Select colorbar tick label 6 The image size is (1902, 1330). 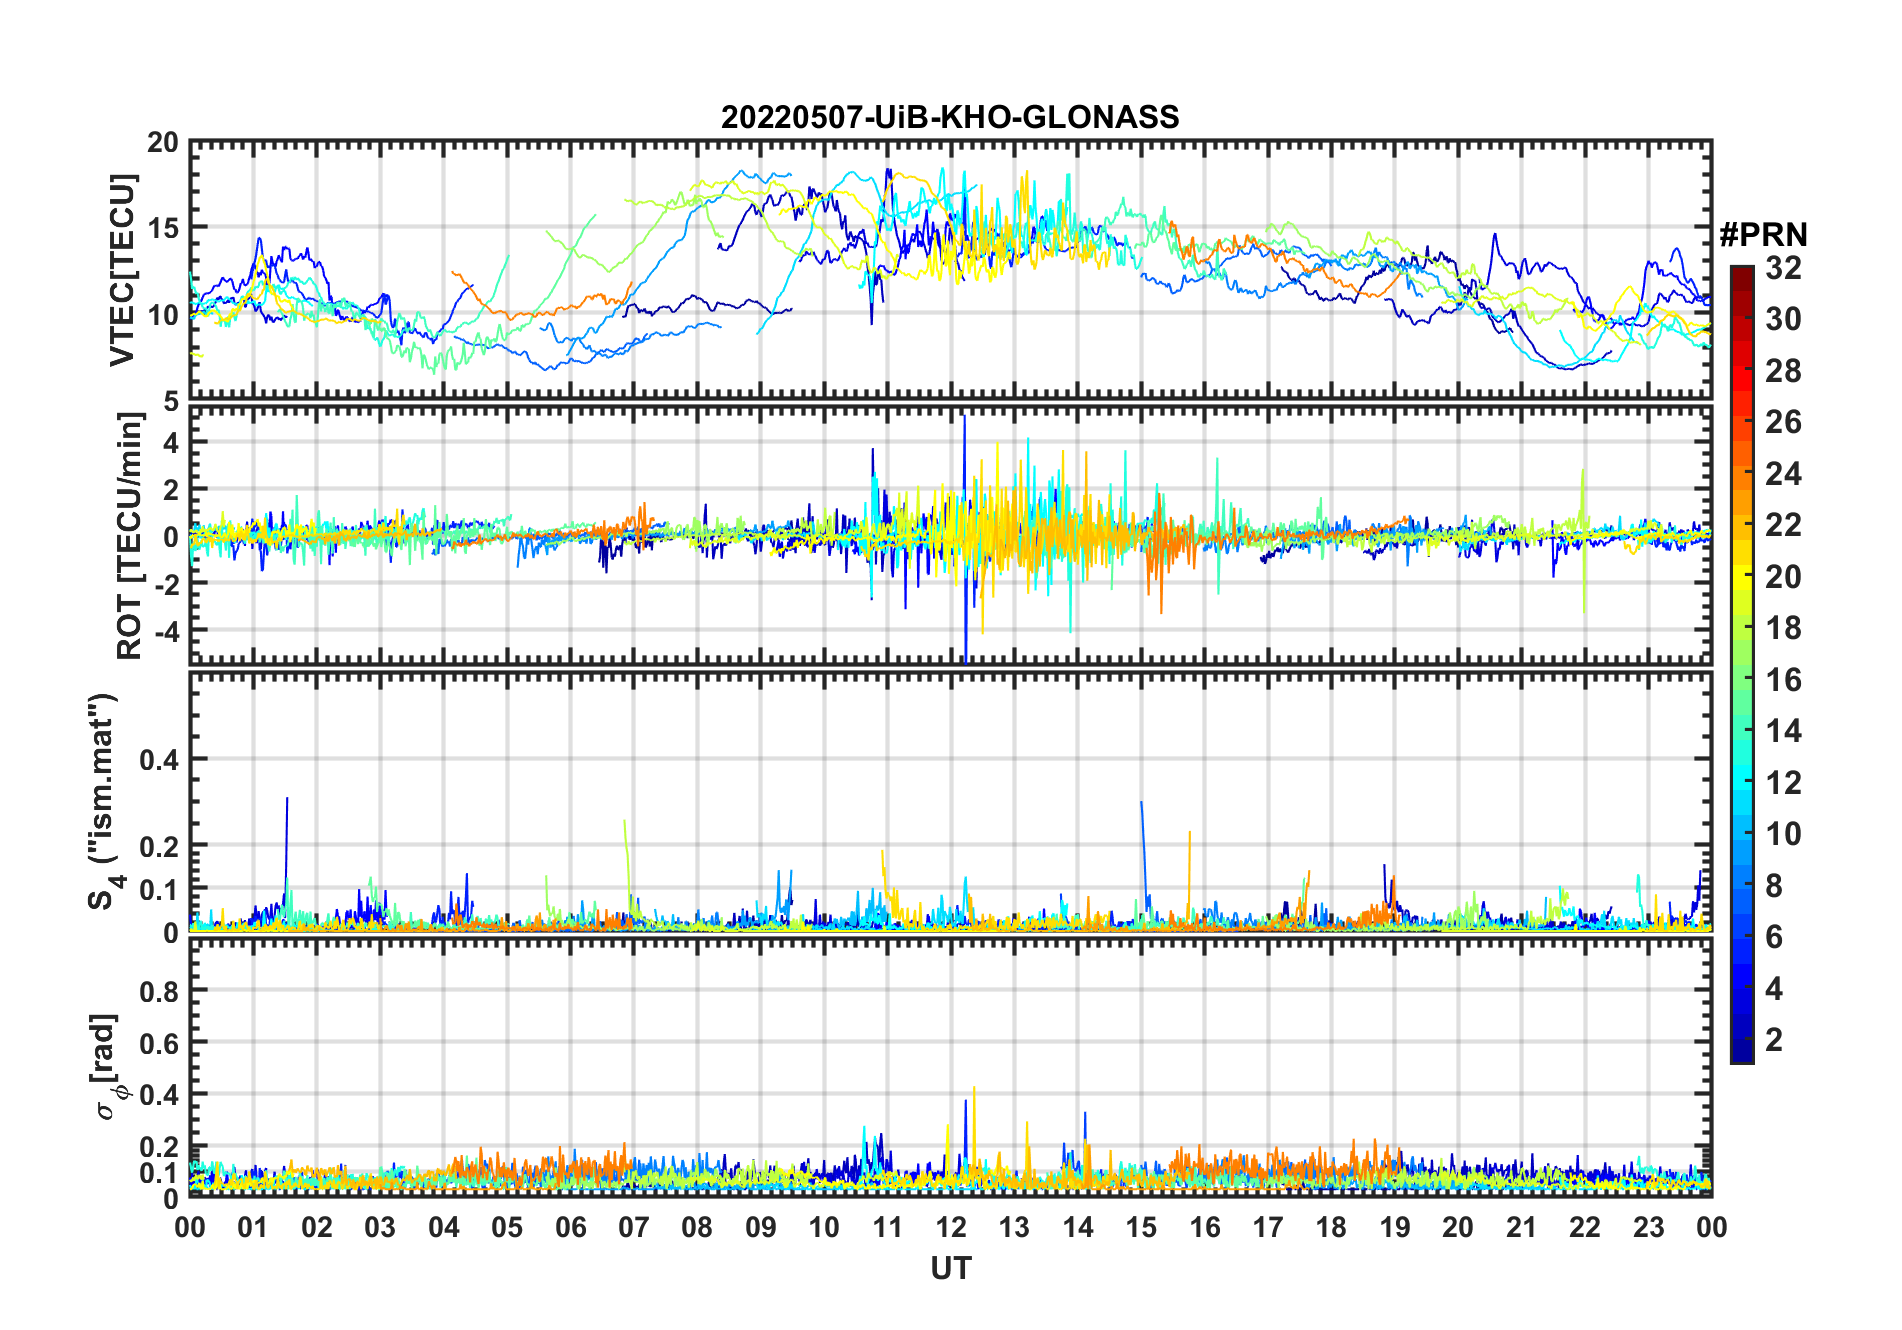tap(1775, 936)
